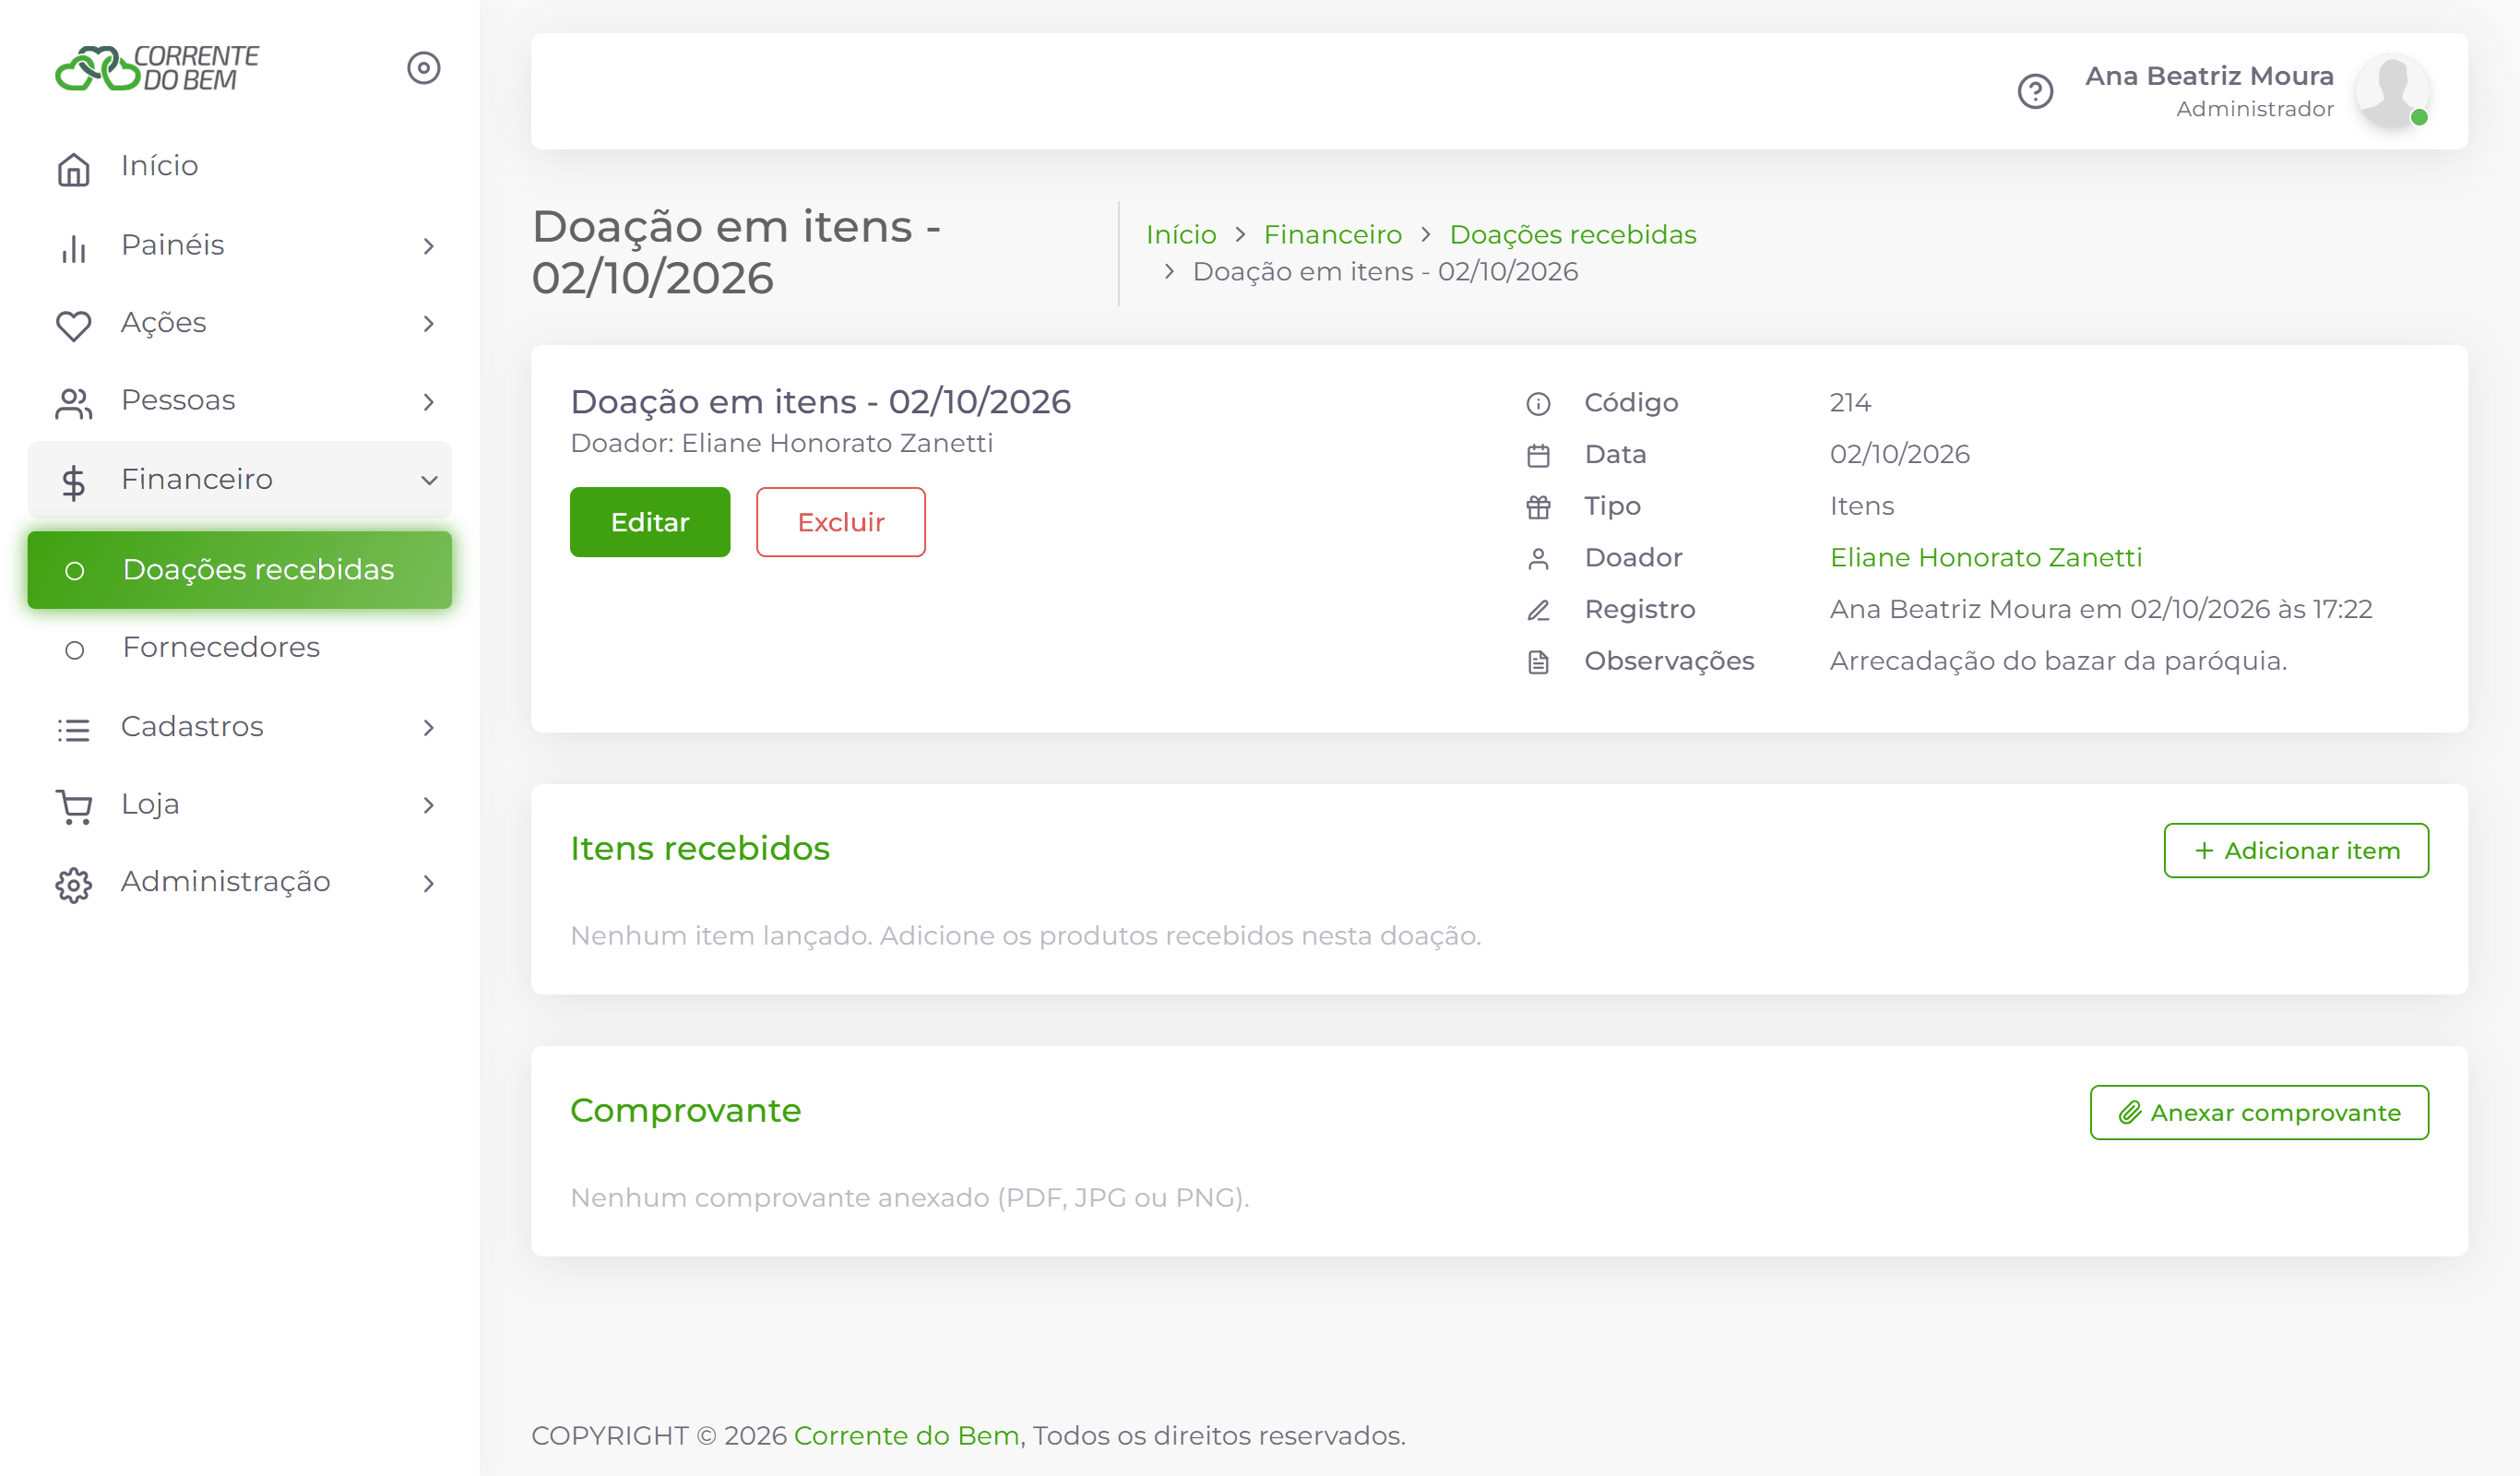Open donor link Eliane Honorato Zanetti
Screen dimensions: 2520x1476
click(1986, 557)
